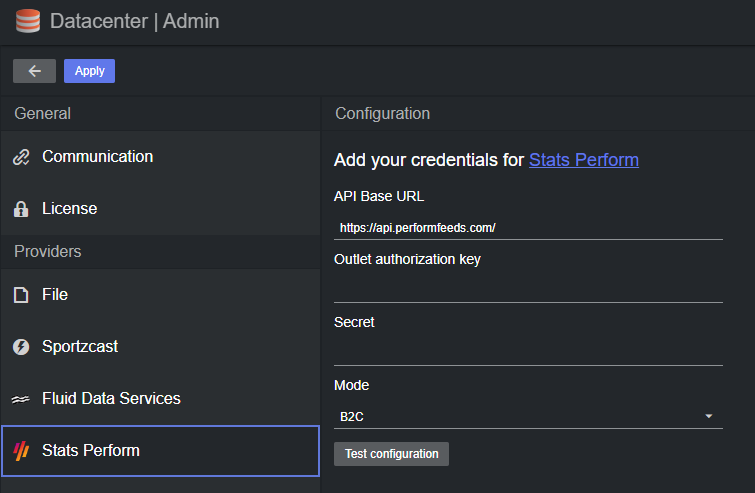
Task: Open the License settings page
Action: (x=160, y=209)
